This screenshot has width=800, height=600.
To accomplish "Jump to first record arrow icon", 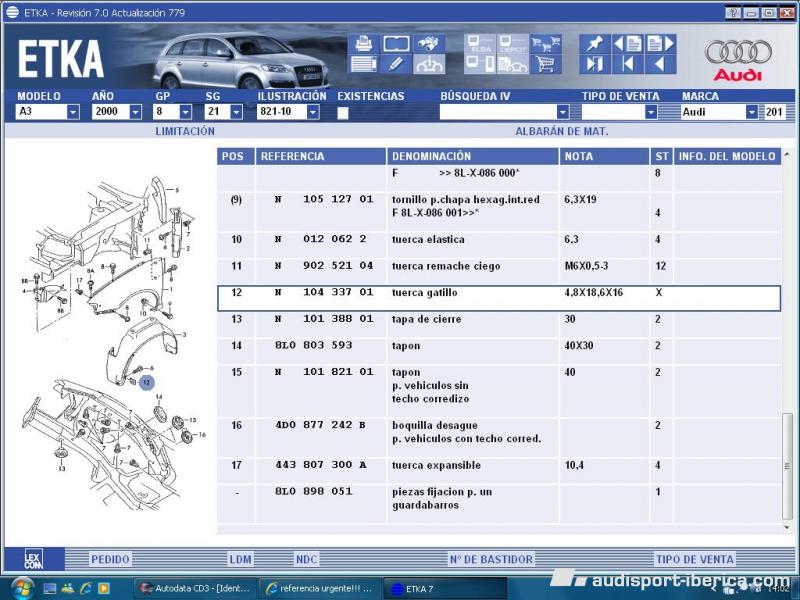I will 628,64.
